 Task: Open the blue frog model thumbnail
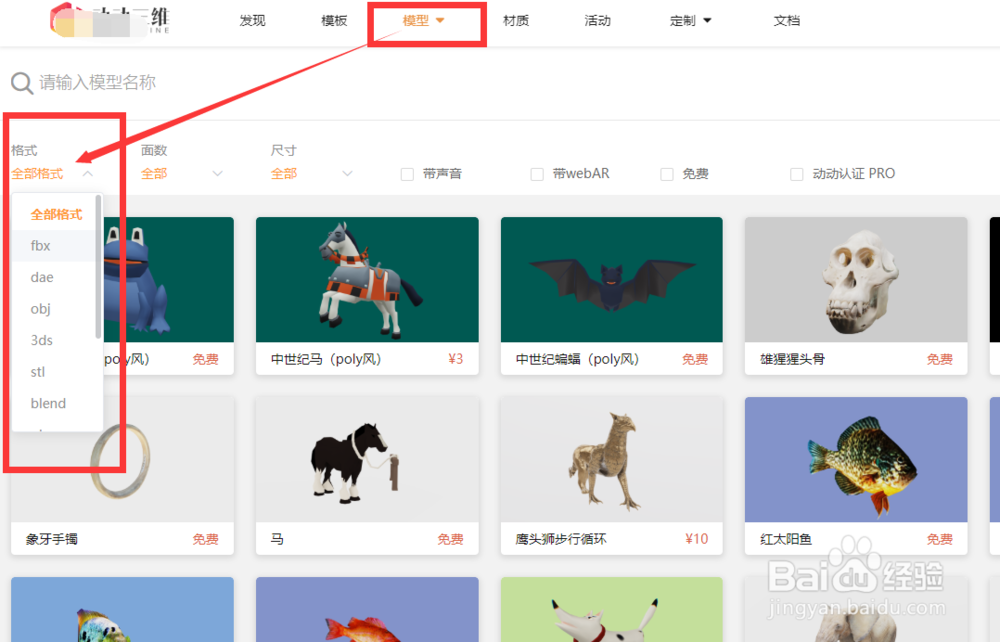[x=168, y=279]
